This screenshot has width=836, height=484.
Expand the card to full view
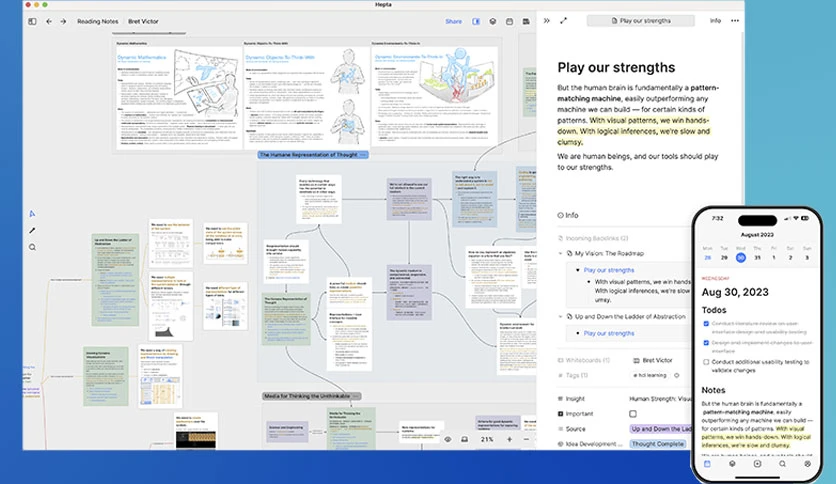click(x=564, y=21)
